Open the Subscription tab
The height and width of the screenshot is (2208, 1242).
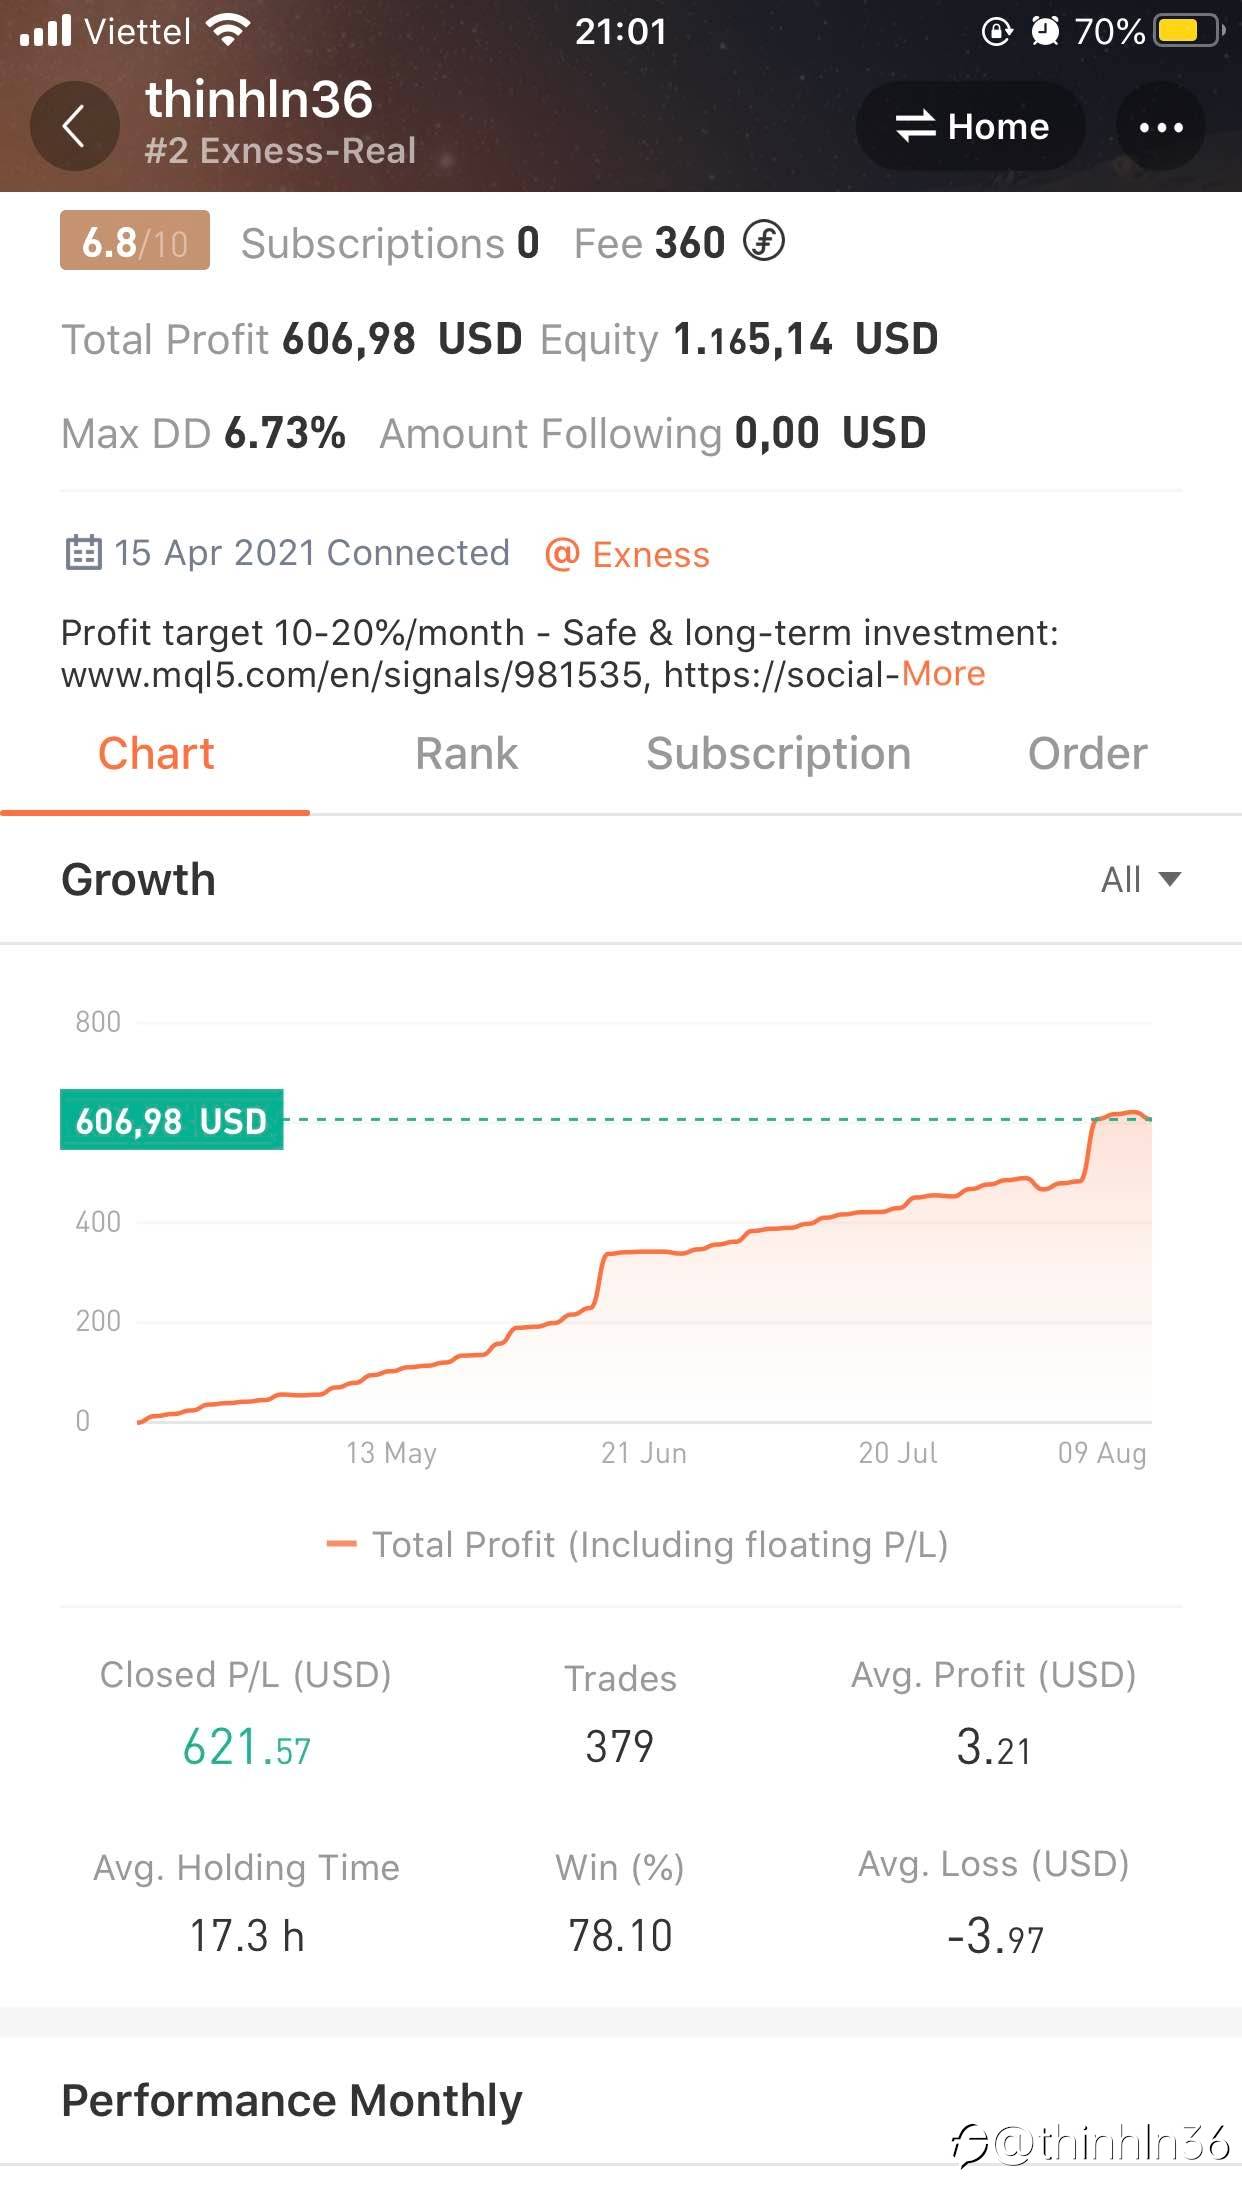point(778,754)
